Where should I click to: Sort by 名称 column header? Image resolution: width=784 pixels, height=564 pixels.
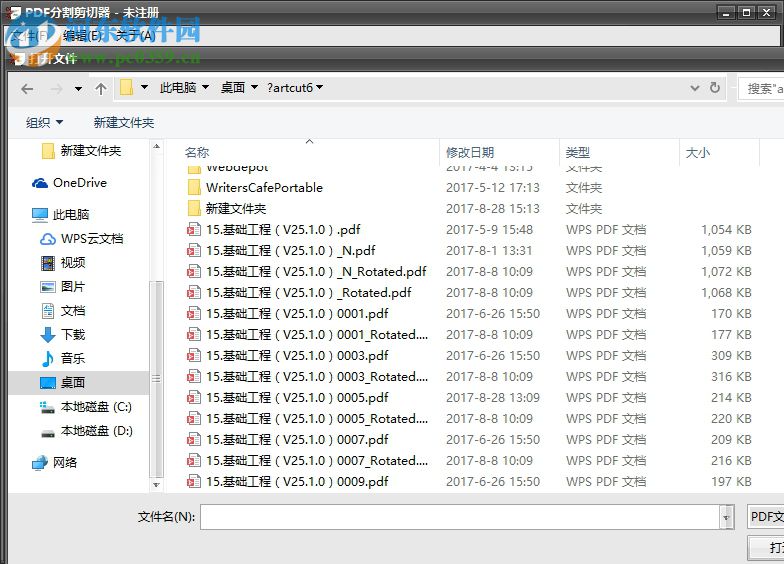pyautogui.click(x=196, y=152)
